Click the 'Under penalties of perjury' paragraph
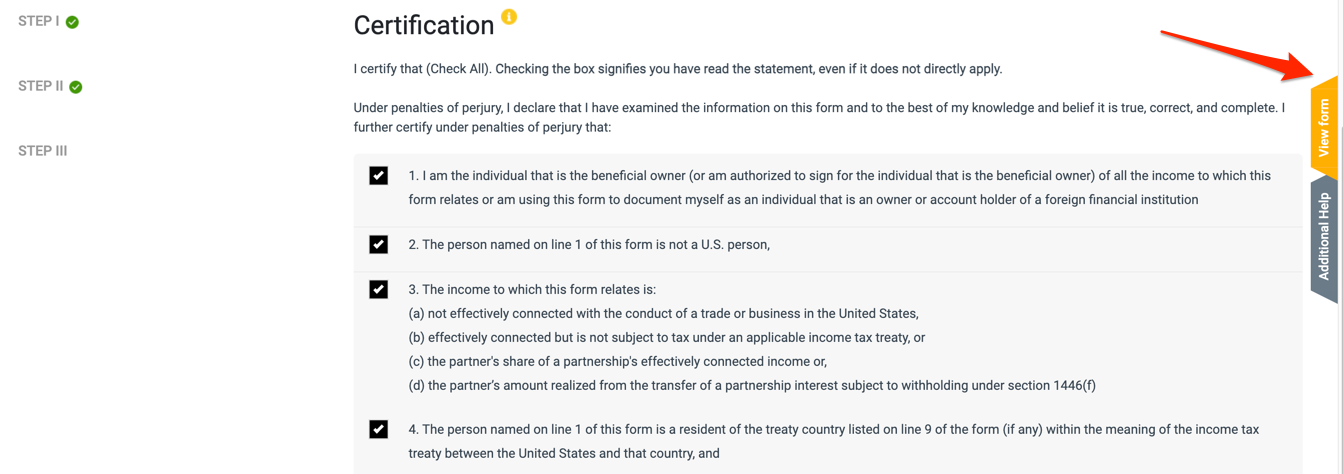Image resolution: width=1343 pixels, height=474 pixels. [818, 117]
